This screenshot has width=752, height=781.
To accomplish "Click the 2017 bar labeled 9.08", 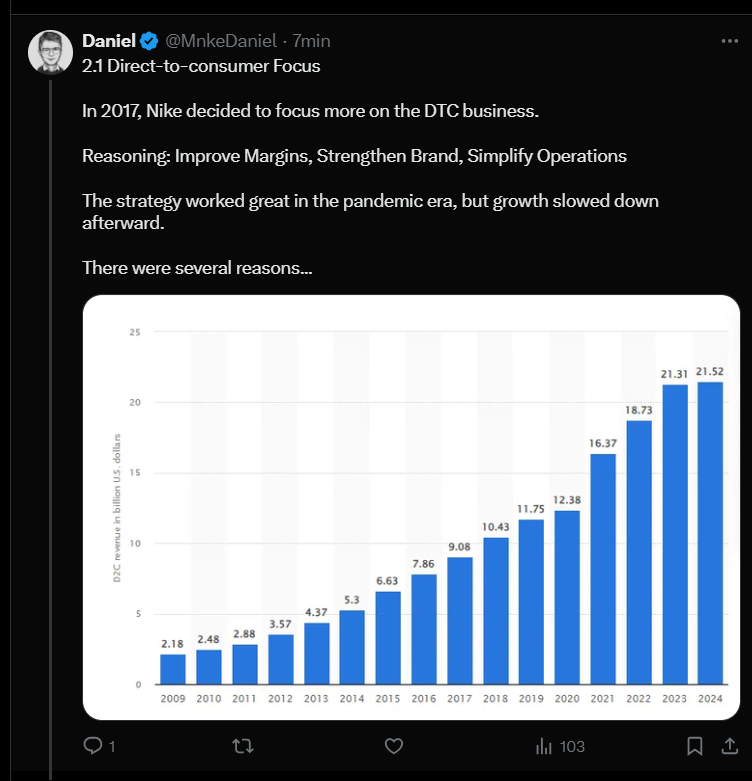I will (x=460, y=620).
